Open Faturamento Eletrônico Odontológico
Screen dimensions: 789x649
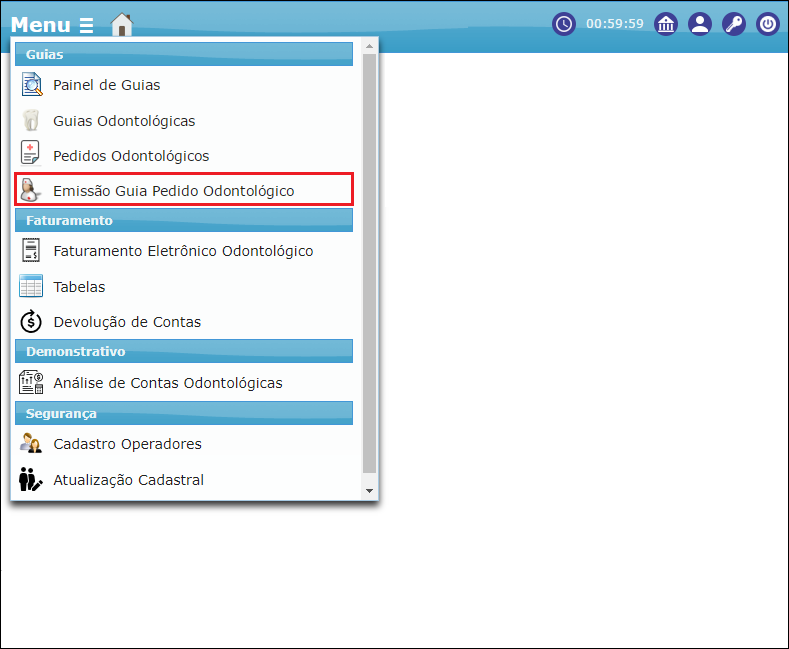(x=183, y=251)
